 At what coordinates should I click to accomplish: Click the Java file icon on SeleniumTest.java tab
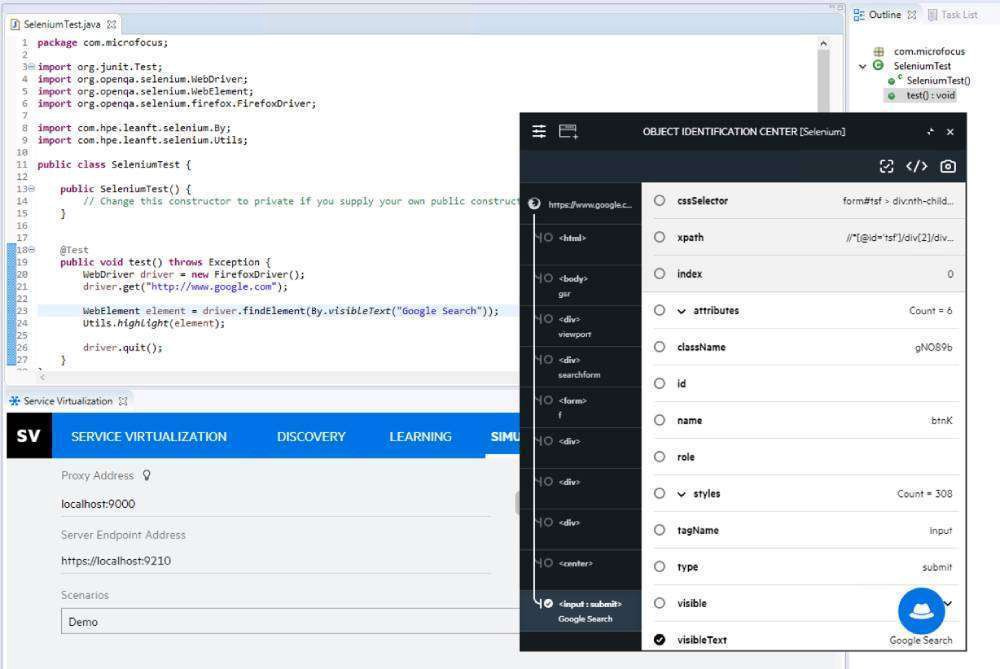tap(15, 24)
